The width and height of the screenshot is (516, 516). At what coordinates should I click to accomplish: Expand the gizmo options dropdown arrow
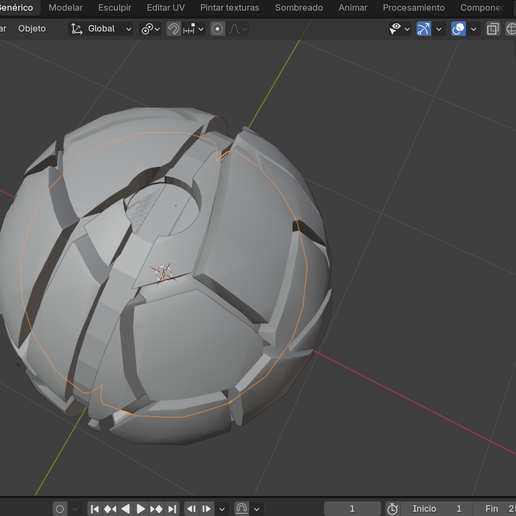(x=439, y=29)
